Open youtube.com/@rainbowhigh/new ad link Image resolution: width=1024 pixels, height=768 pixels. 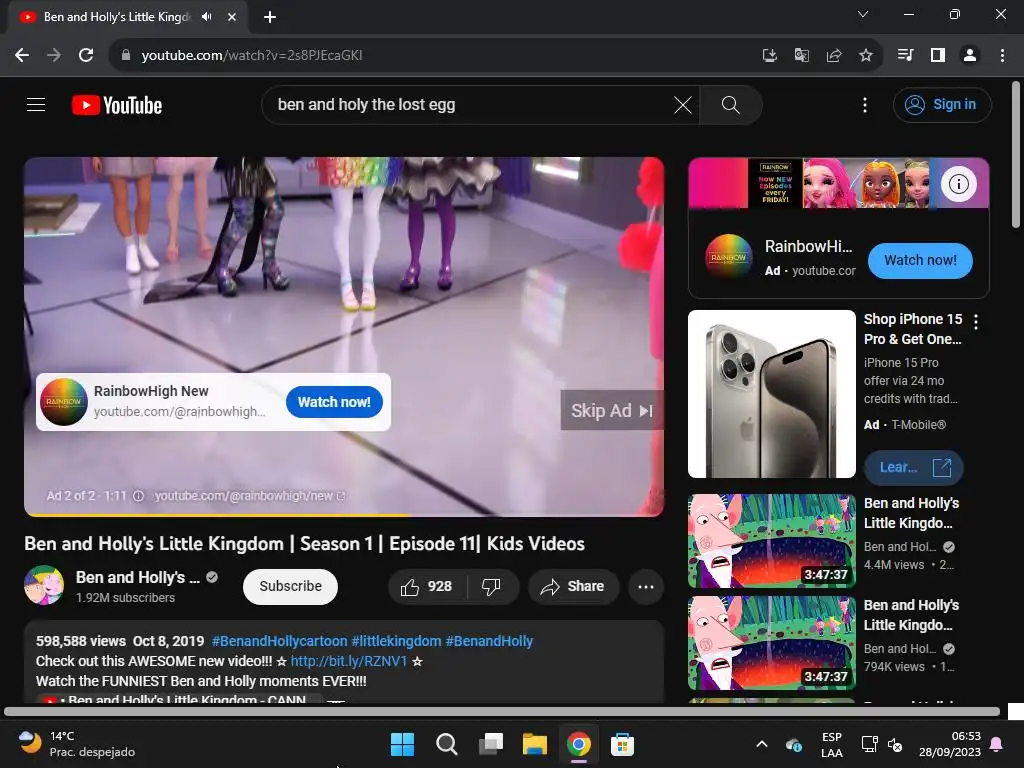pyautogui.click(x=249, y=496)
